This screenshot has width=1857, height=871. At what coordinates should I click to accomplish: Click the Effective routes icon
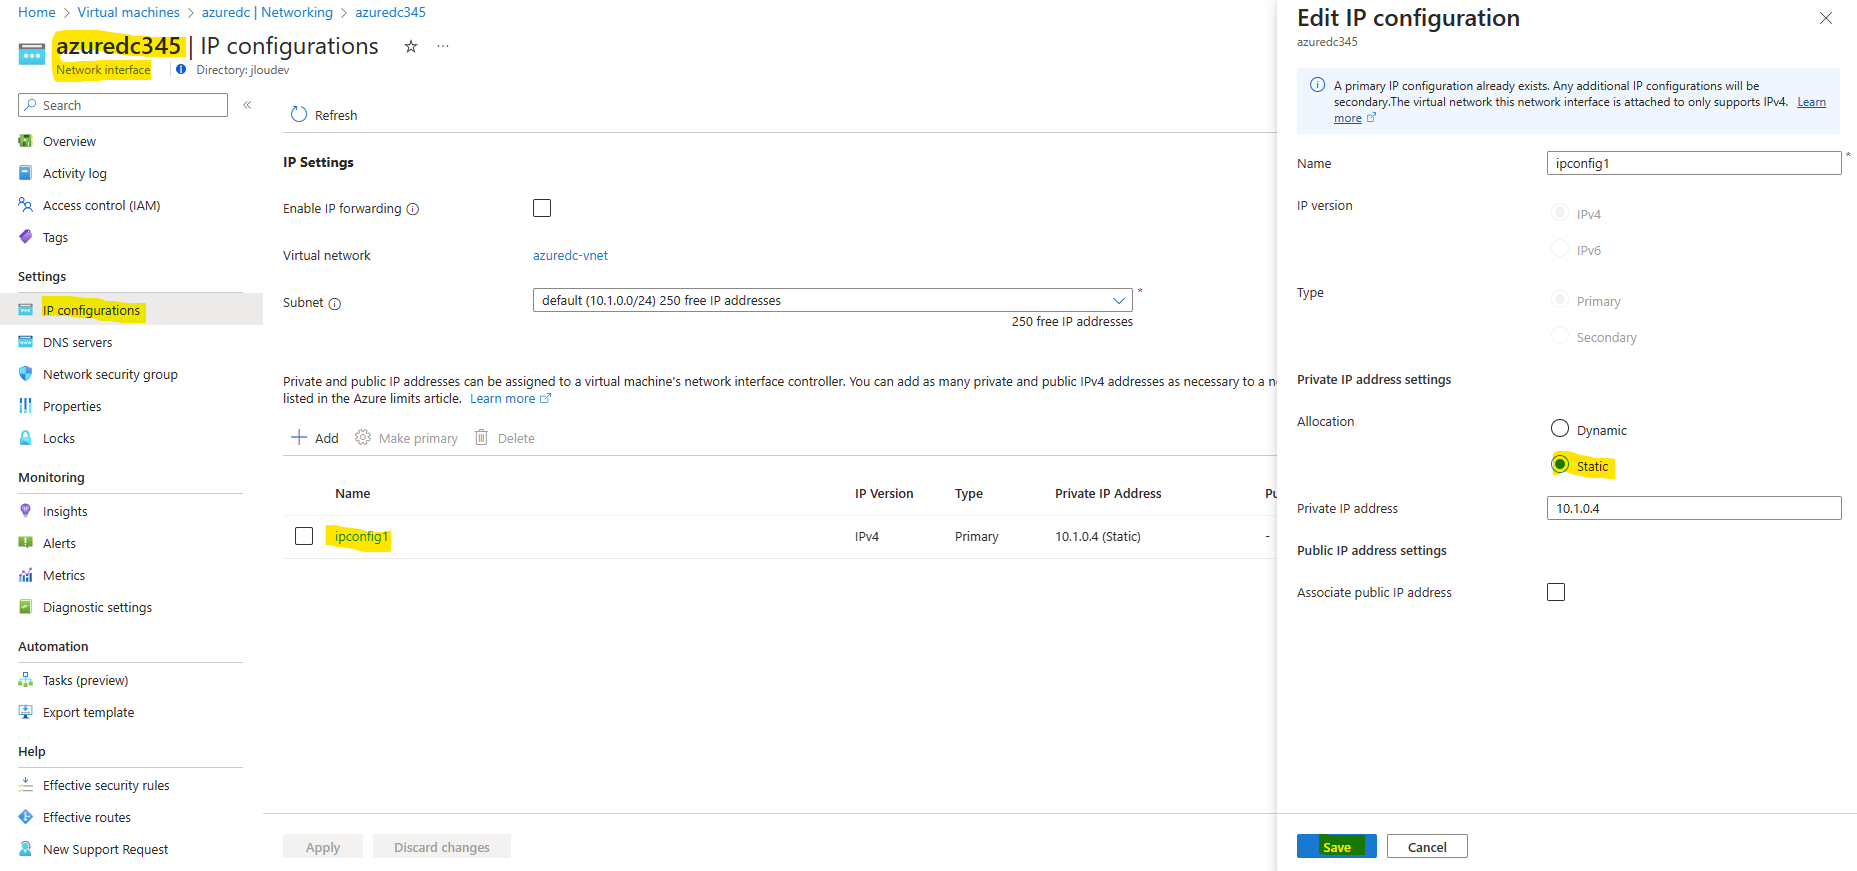click(26, 817)
